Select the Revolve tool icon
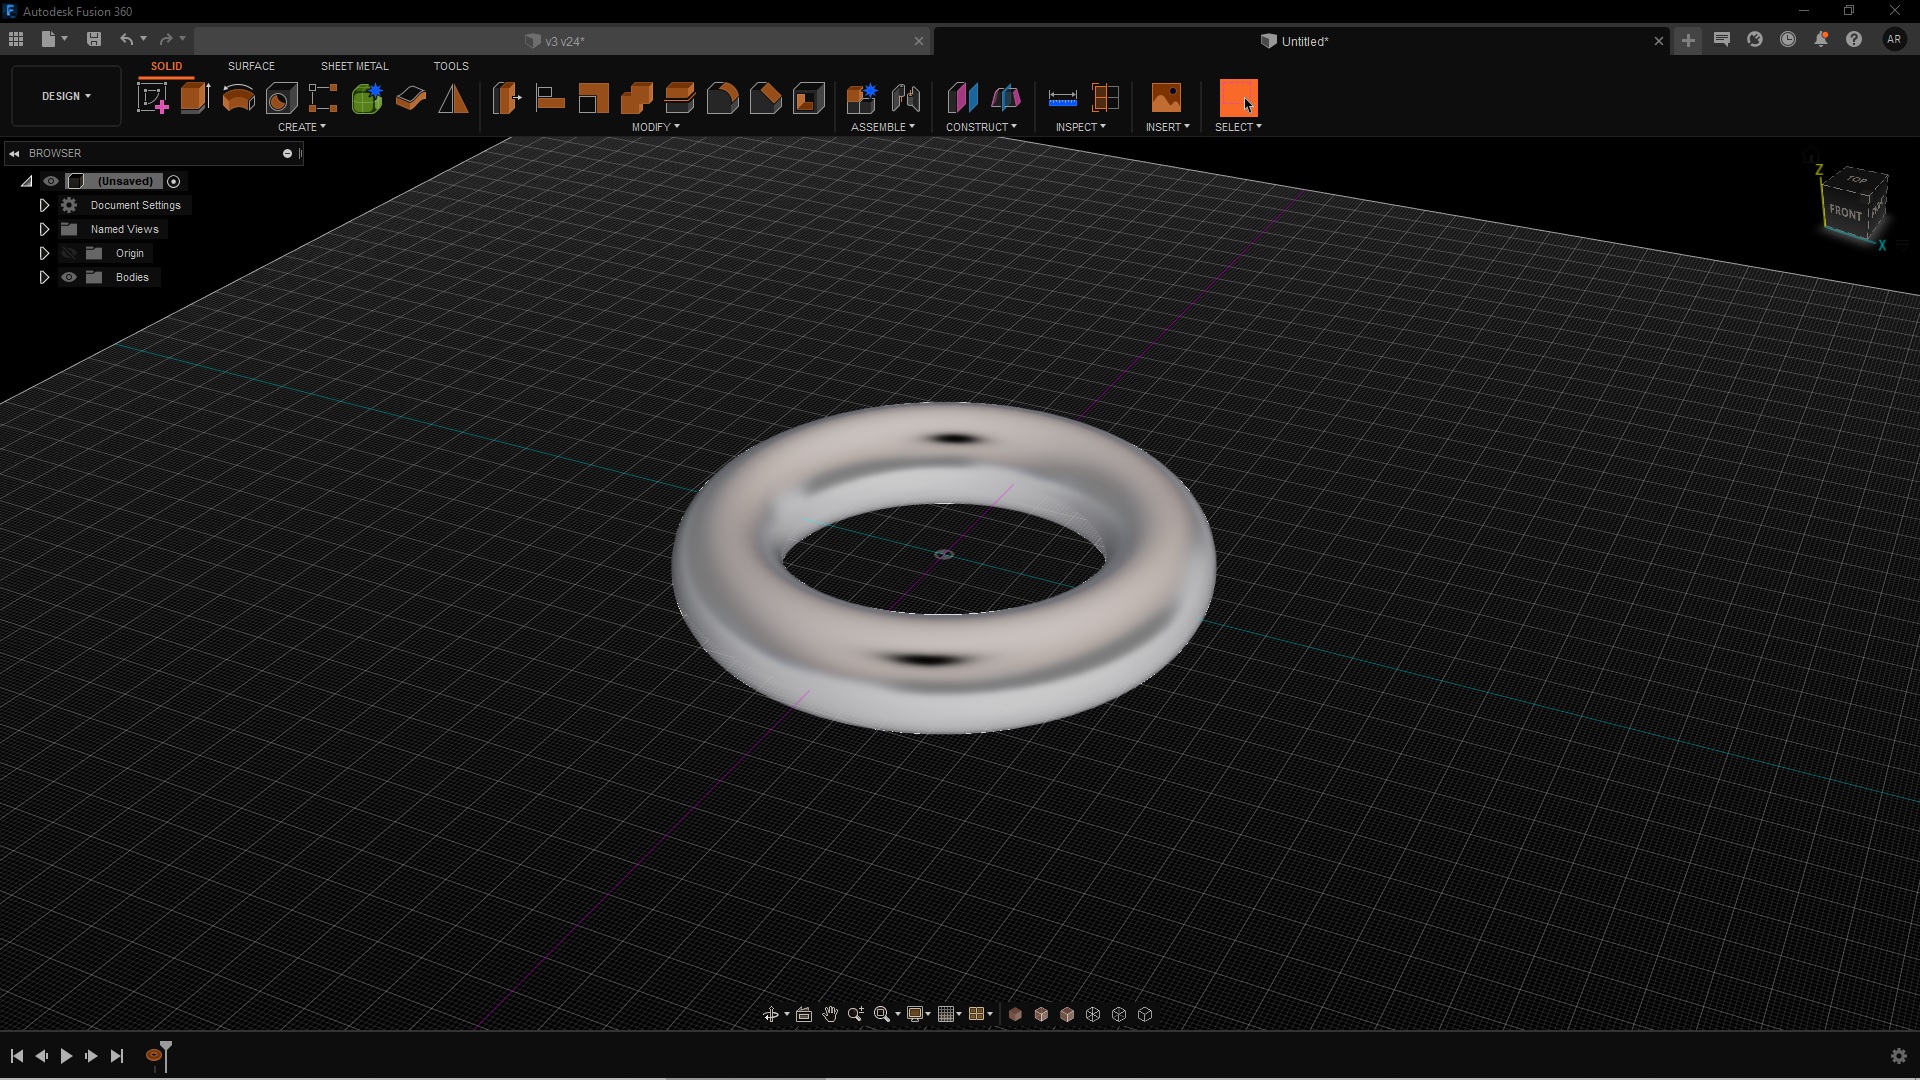Screen dimensions: 1920x1080 coord(238,98)
